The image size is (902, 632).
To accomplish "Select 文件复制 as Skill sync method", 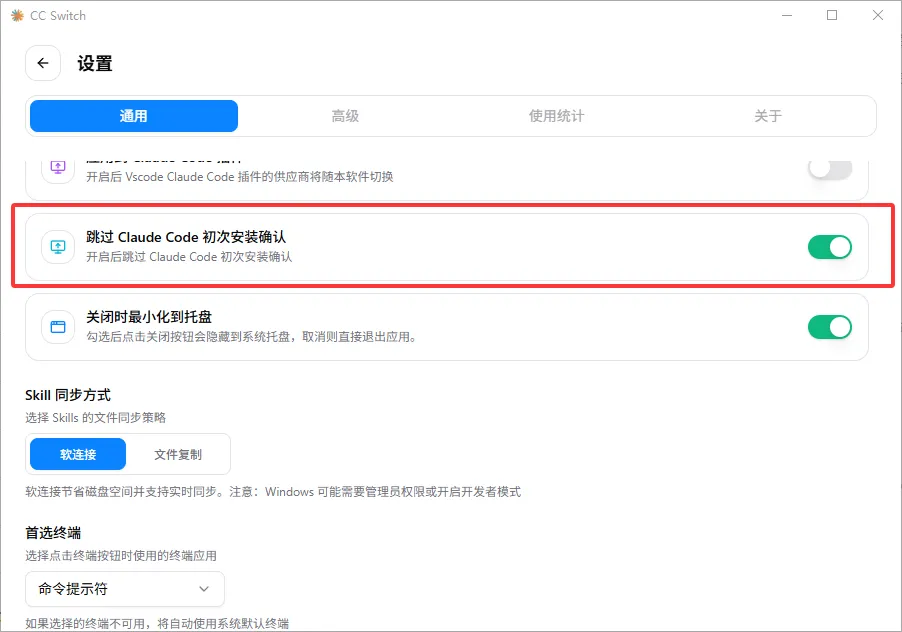I will point(179,454).
